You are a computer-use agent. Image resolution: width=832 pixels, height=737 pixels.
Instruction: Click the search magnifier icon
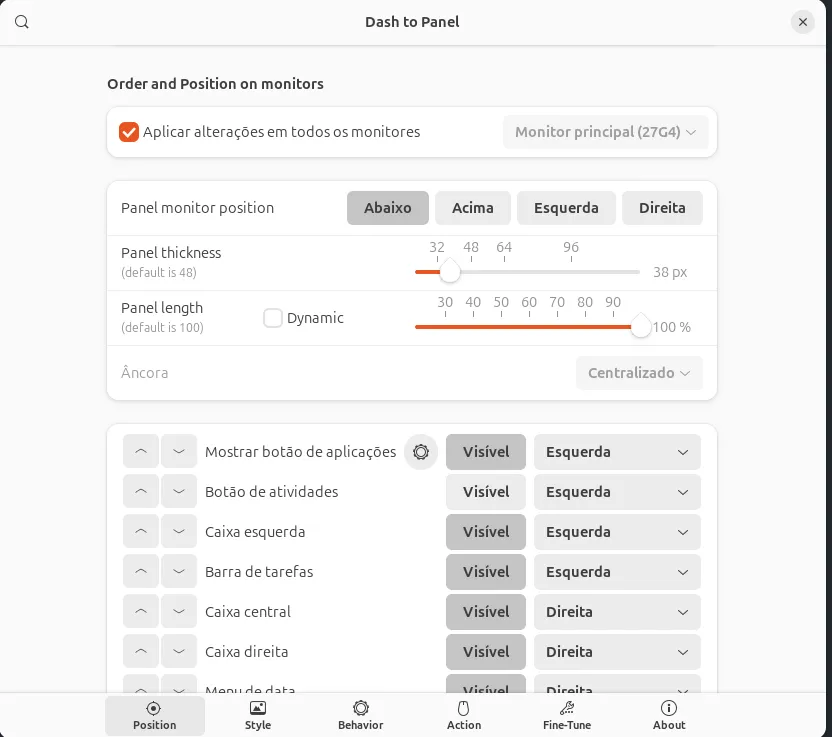click(21, 21)
